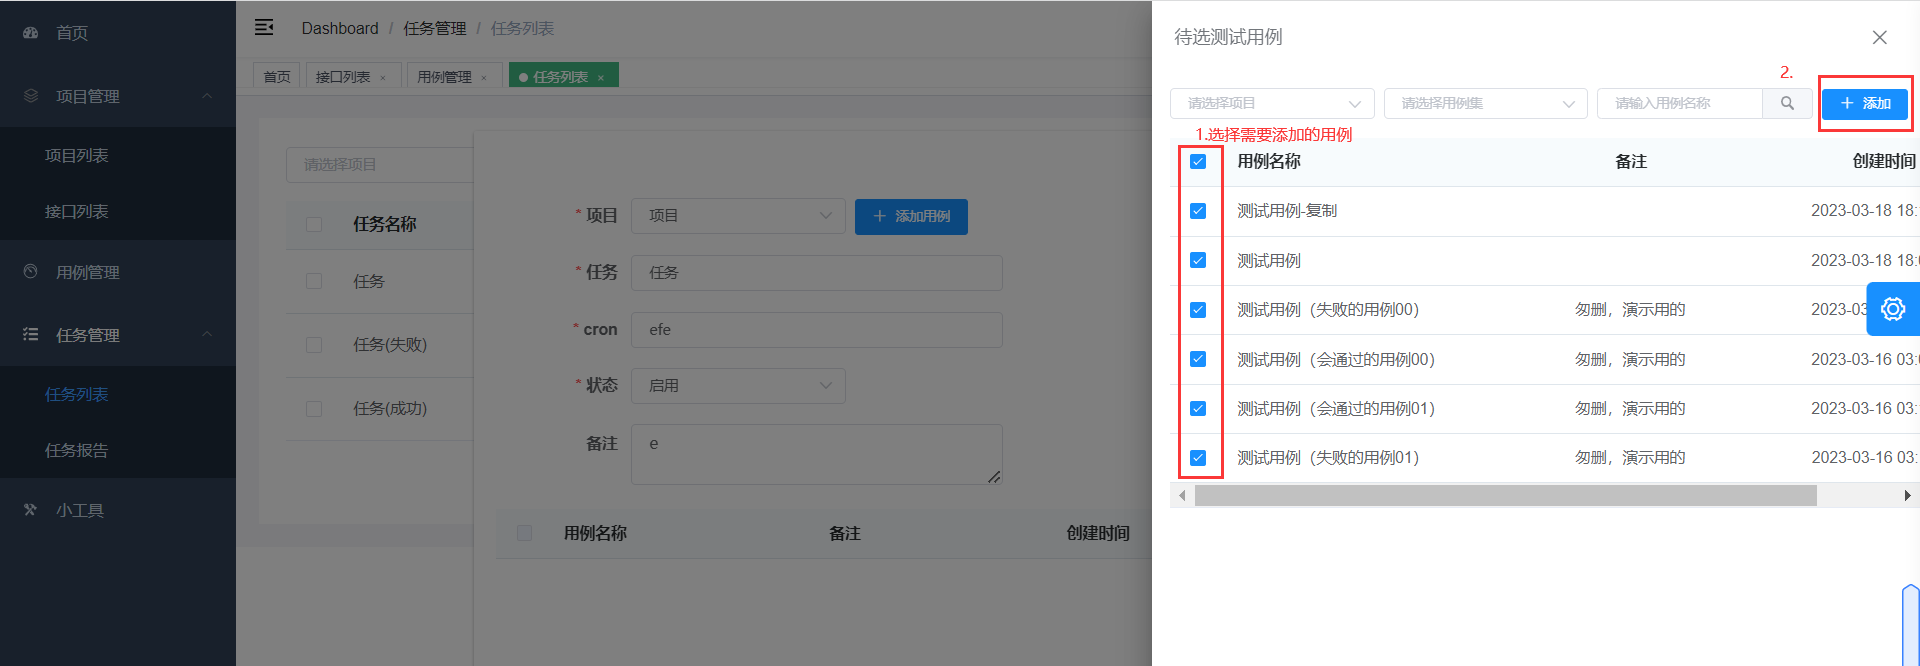This screenshot has height=666, width=1920.
Task: Click the 测试用例-复制 row name
Action: pyautogui.click(x=1287, y=211)
